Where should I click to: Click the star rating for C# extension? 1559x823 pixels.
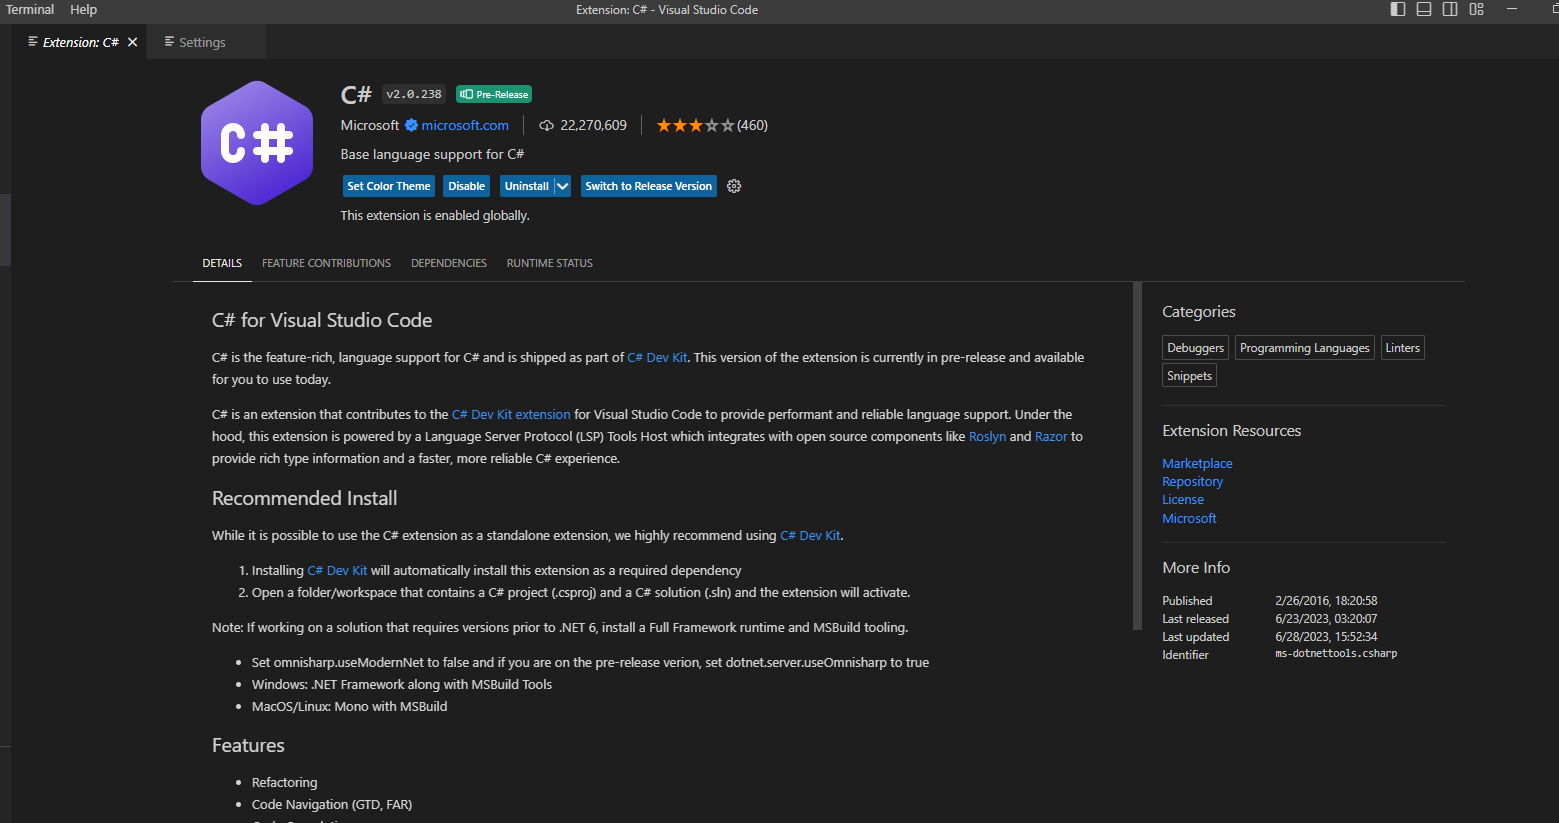coord(695,125)
